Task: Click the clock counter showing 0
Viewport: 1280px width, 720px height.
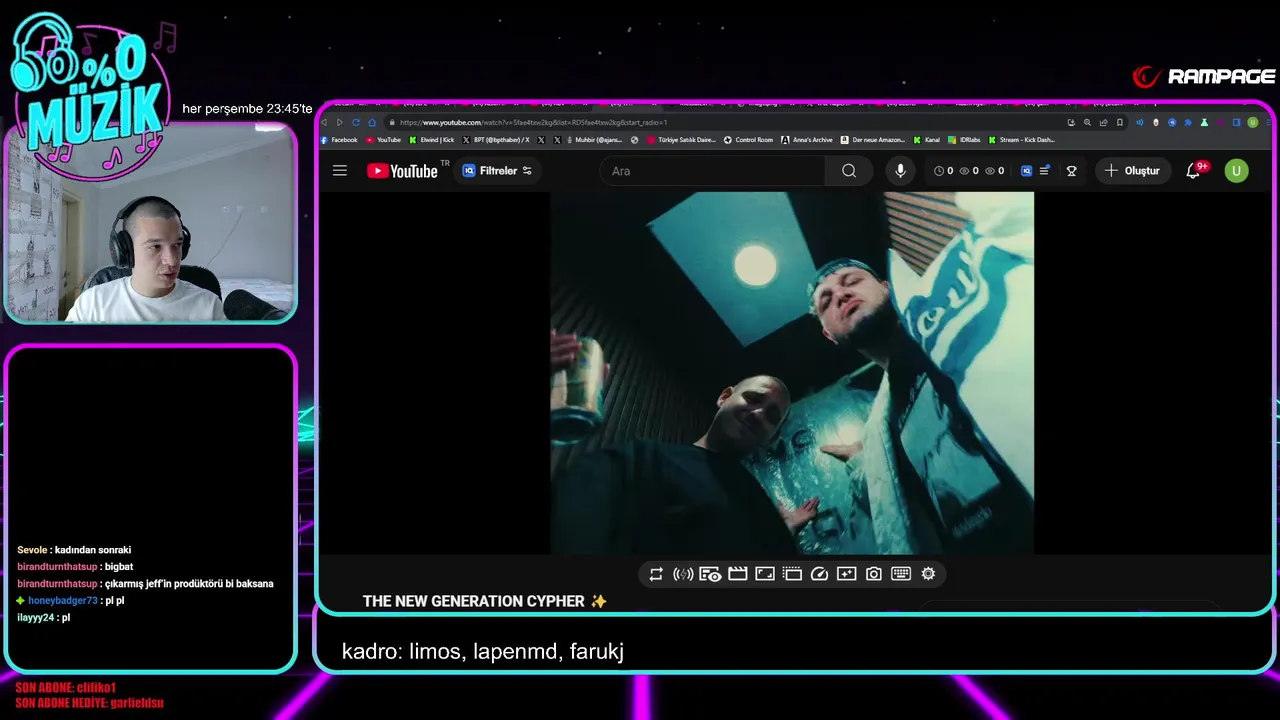Action: click(943, 171)
